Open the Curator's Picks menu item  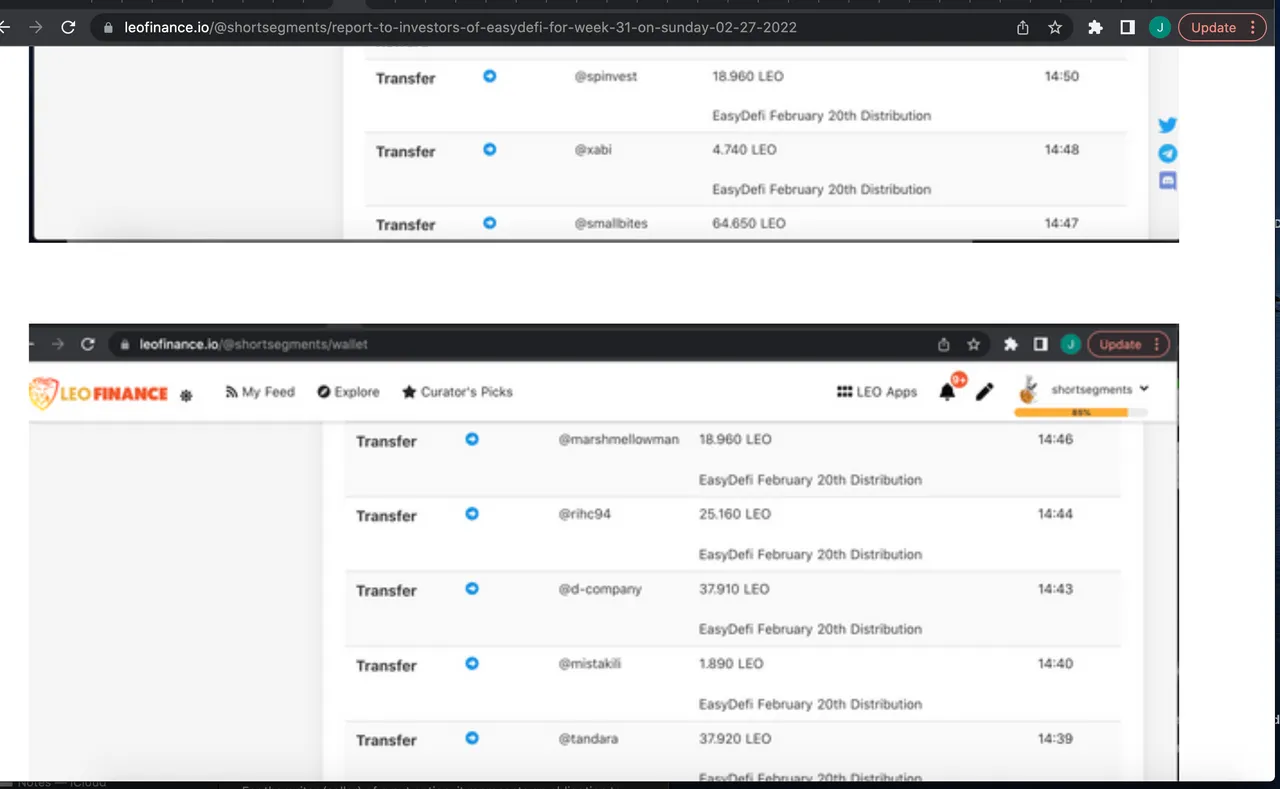coord(457,392)
